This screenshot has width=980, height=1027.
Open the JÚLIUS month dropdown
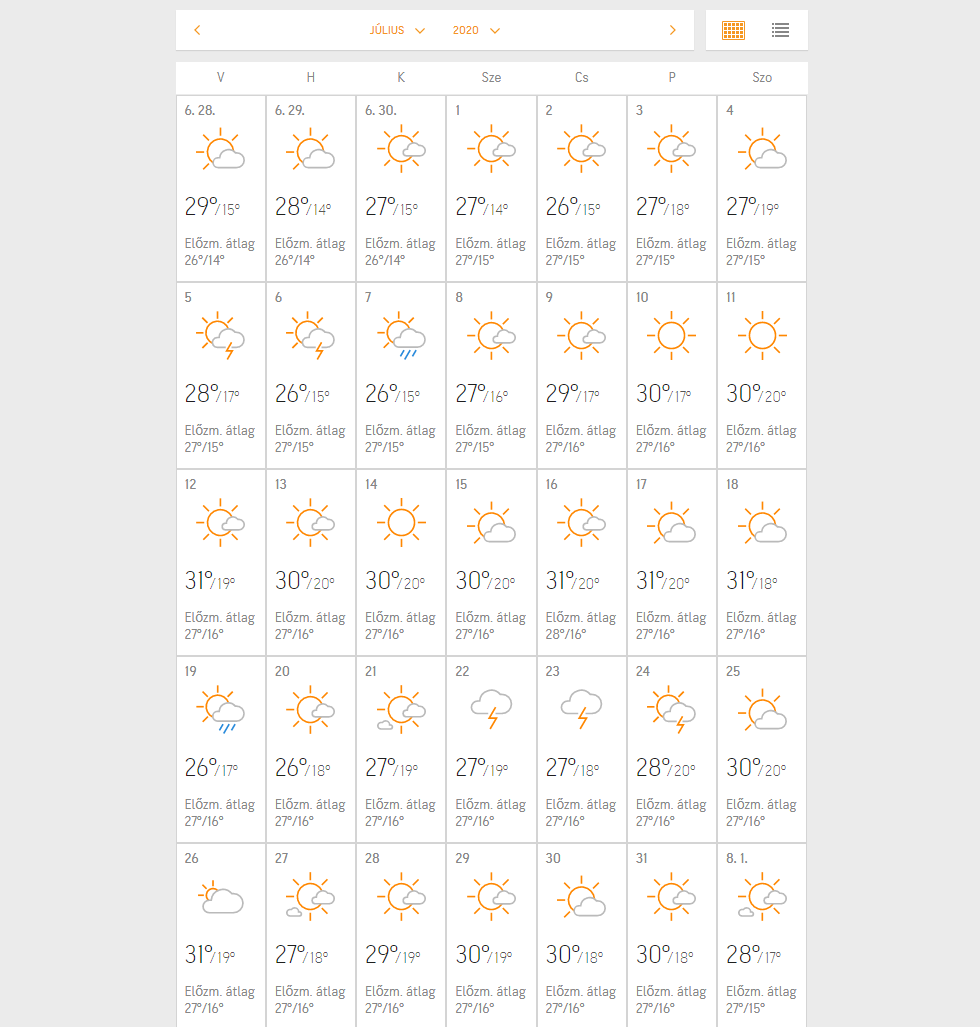tap(397, 30)
